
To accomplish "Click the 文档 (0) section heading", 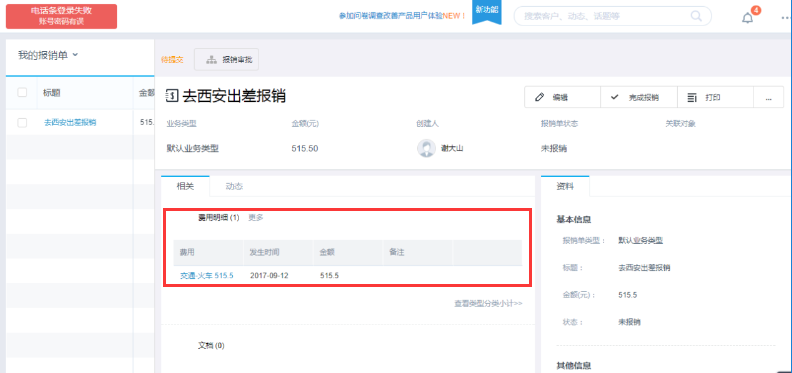I will click(x=211, y=346).
